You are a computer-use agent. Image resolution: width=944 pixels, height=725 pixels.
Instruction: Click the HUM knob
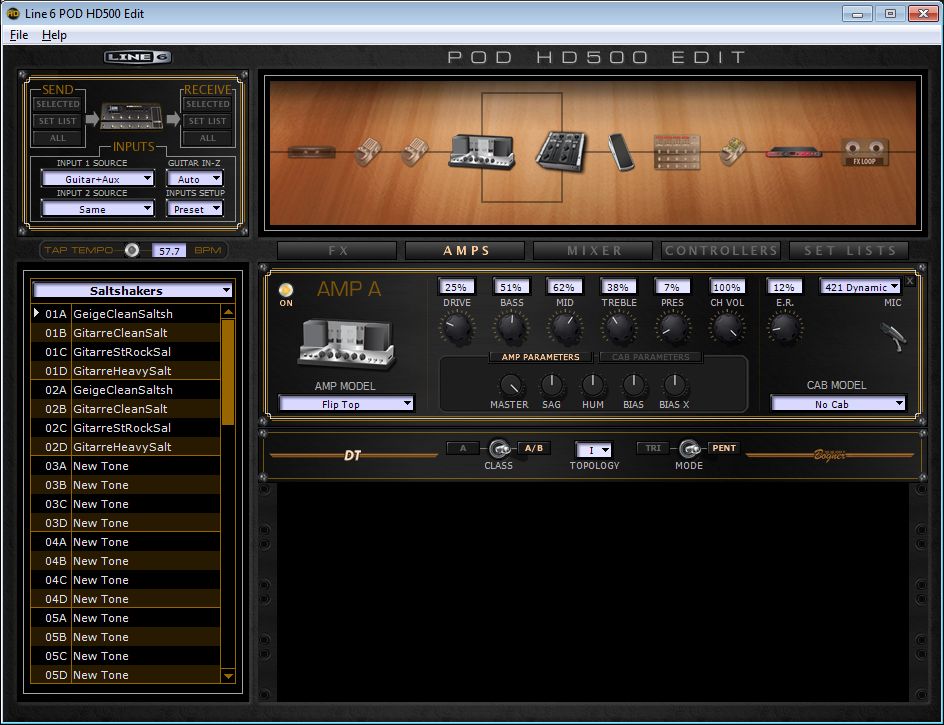coord(592,384)
